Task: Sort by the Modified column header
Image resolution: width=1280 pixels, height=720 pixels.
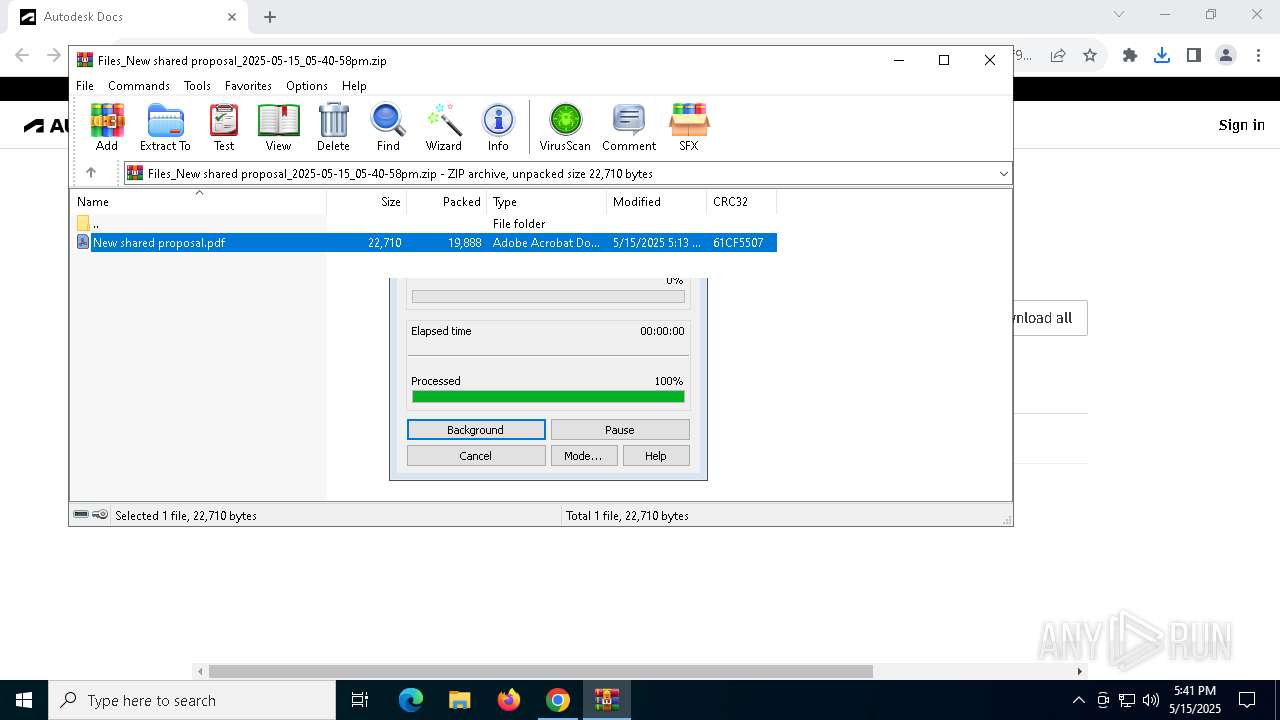Action: (x=656, y=201)
